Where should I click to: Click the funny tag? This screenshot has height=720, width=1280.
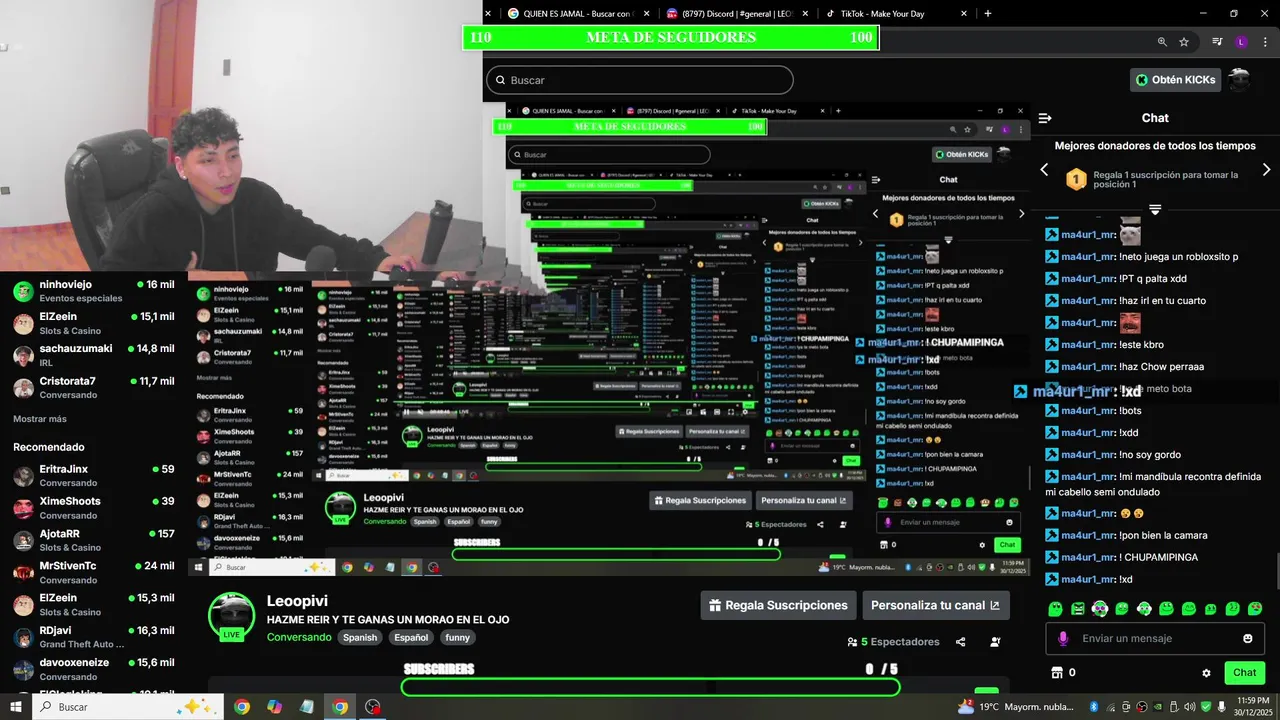(457, 638)
